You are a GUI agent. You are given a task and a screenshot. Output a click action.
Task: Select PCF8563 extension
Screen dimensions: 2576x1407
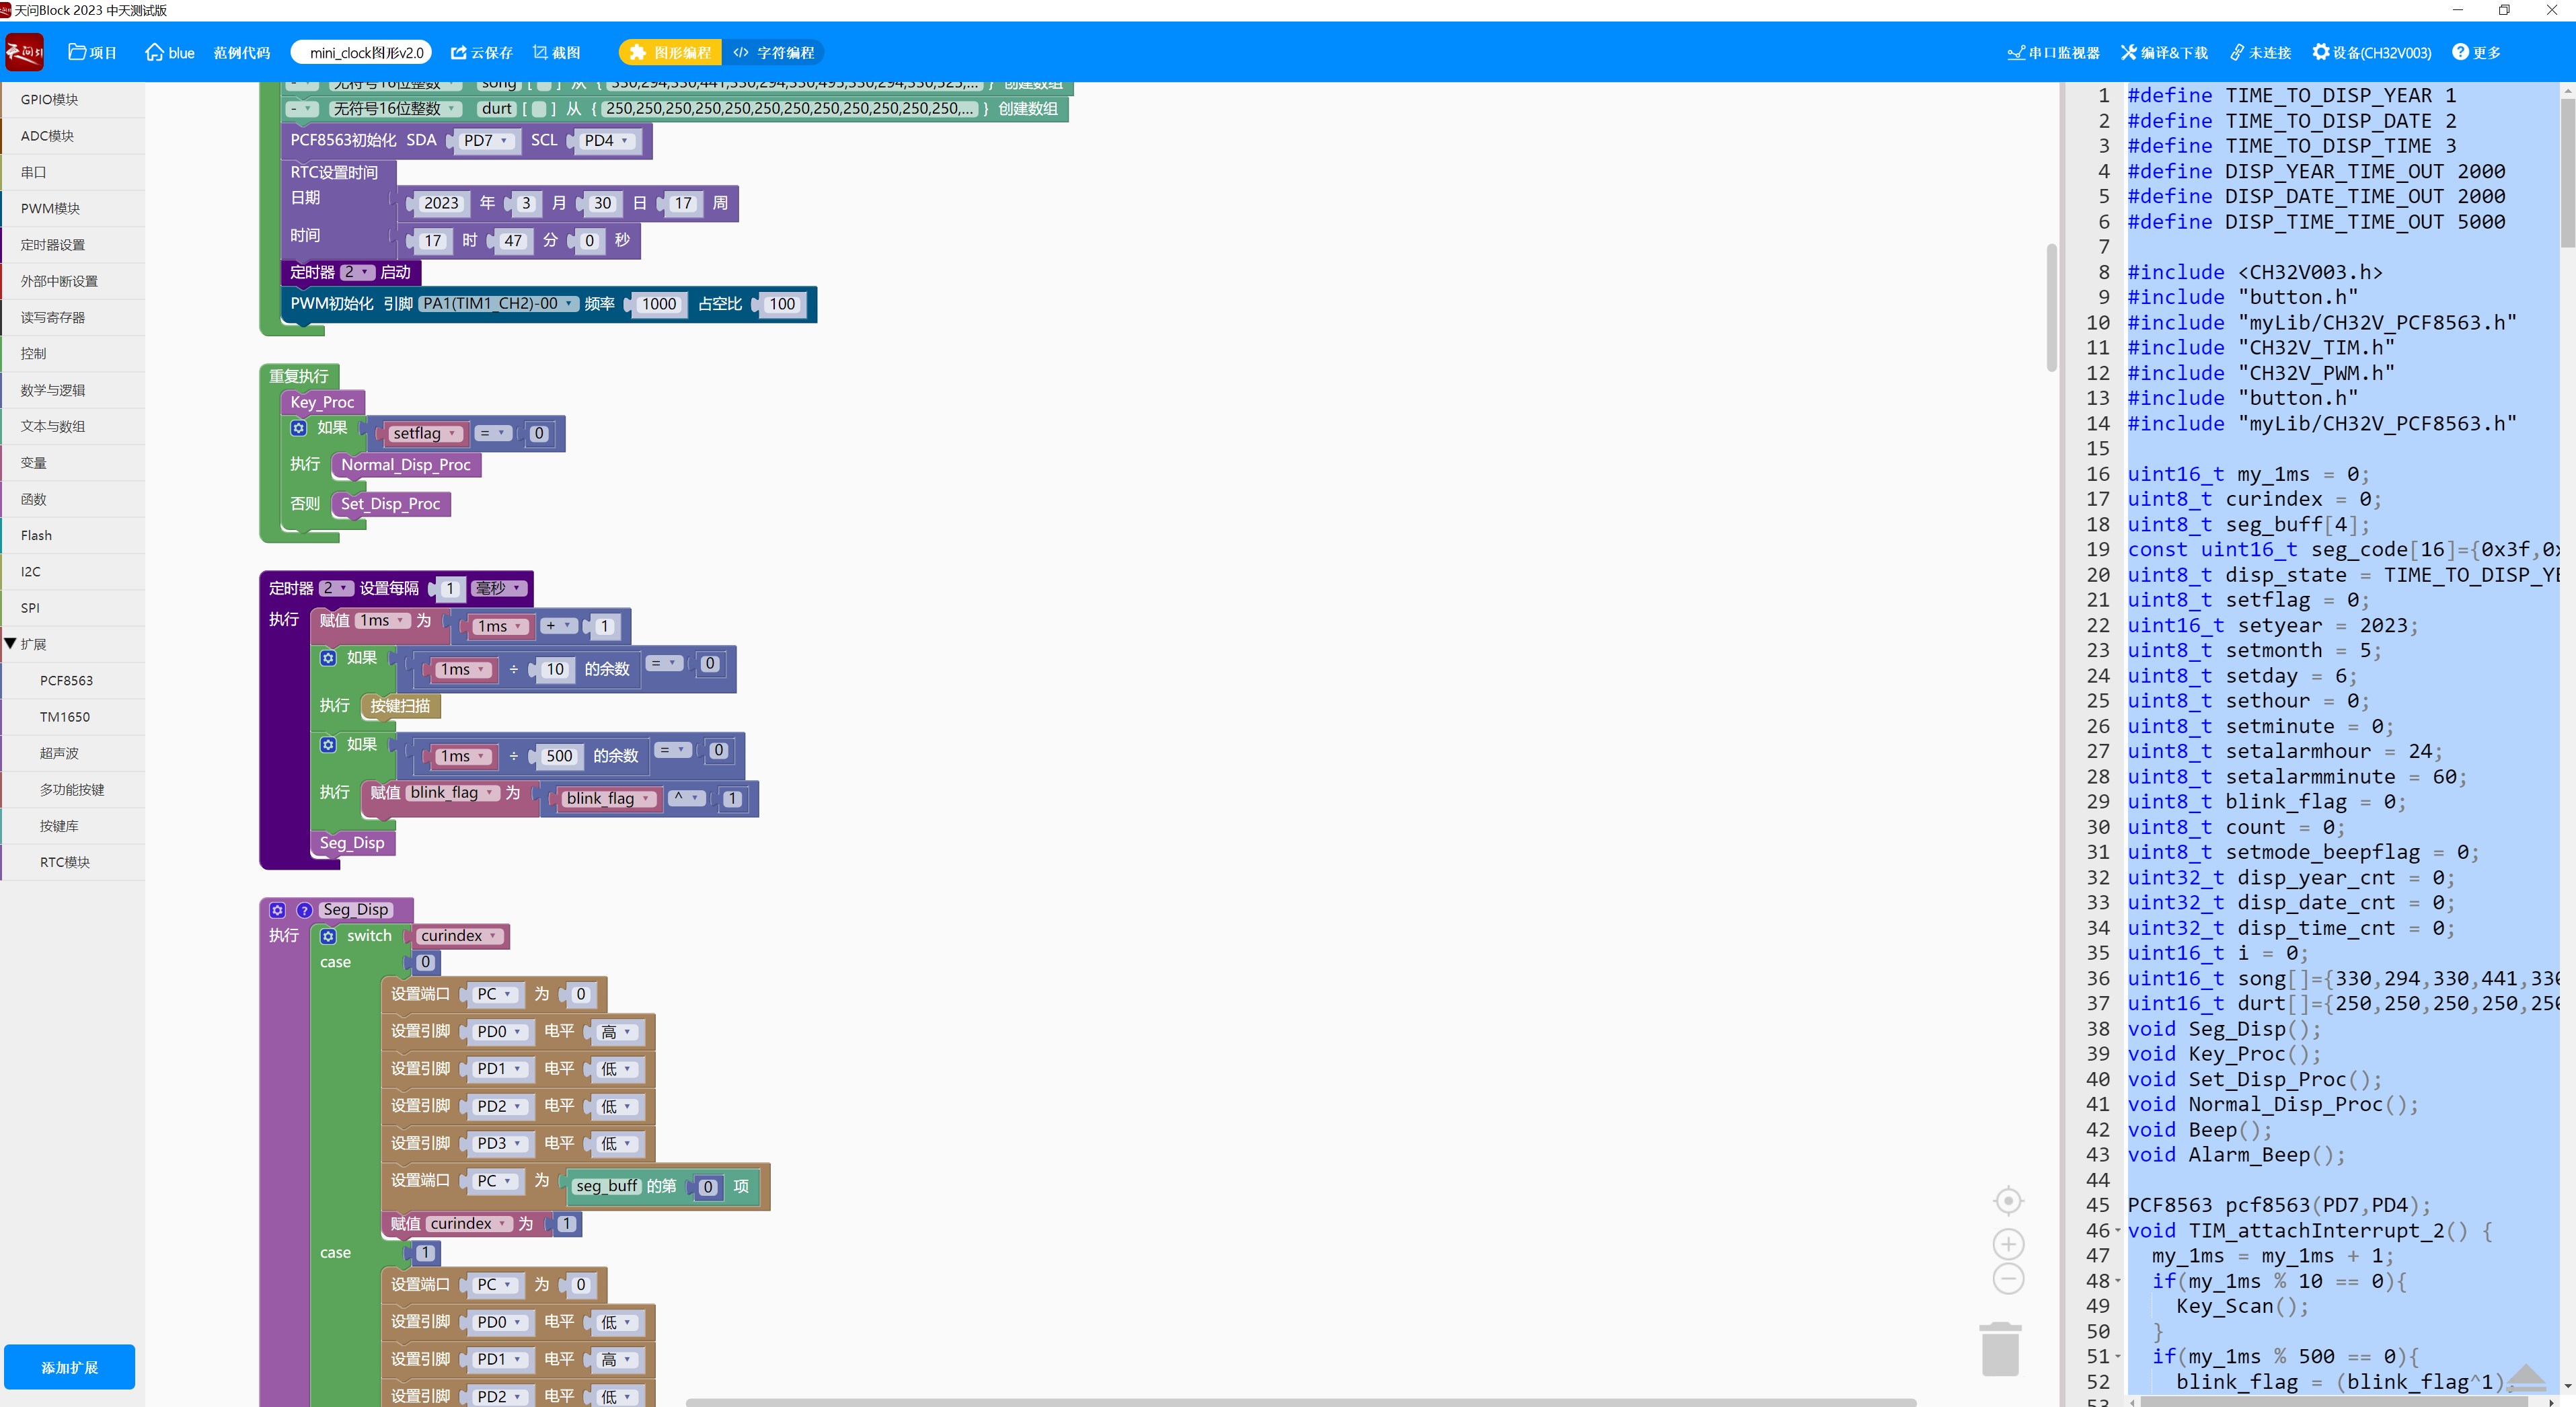tap(73, 680)
